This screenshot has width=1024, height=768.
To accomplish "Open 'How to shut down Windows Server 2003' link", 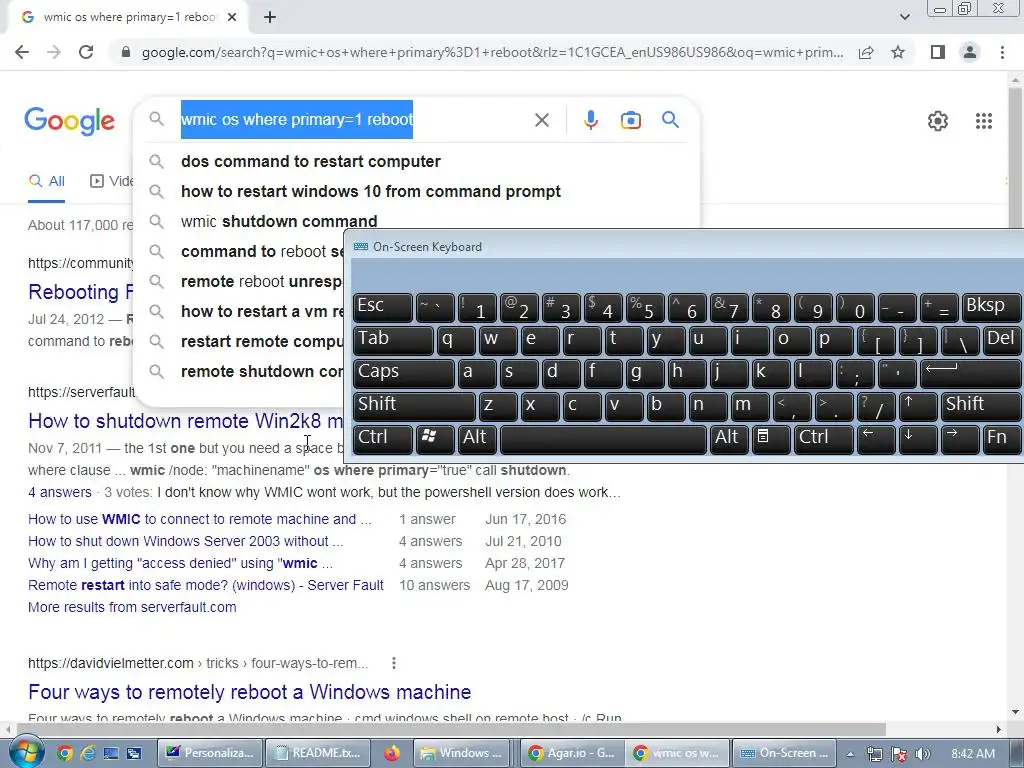I will coord(185,541).
